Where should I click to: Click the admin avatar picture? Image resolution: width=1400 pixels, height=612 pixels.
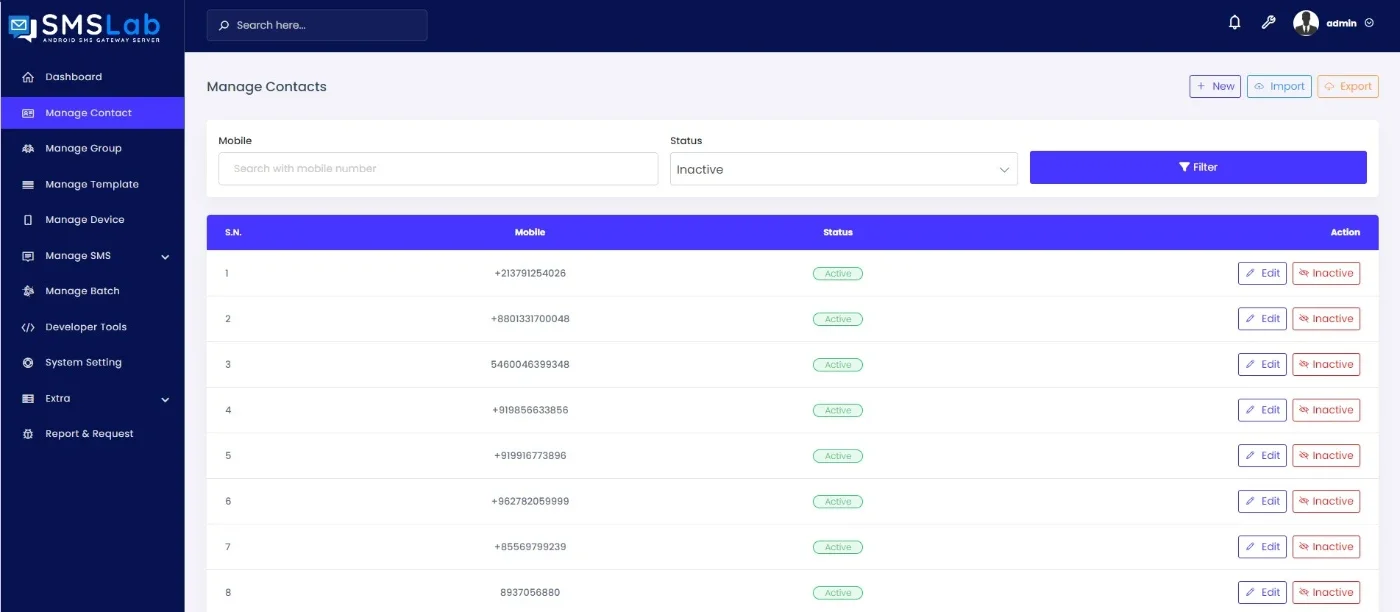(1306, 23)
